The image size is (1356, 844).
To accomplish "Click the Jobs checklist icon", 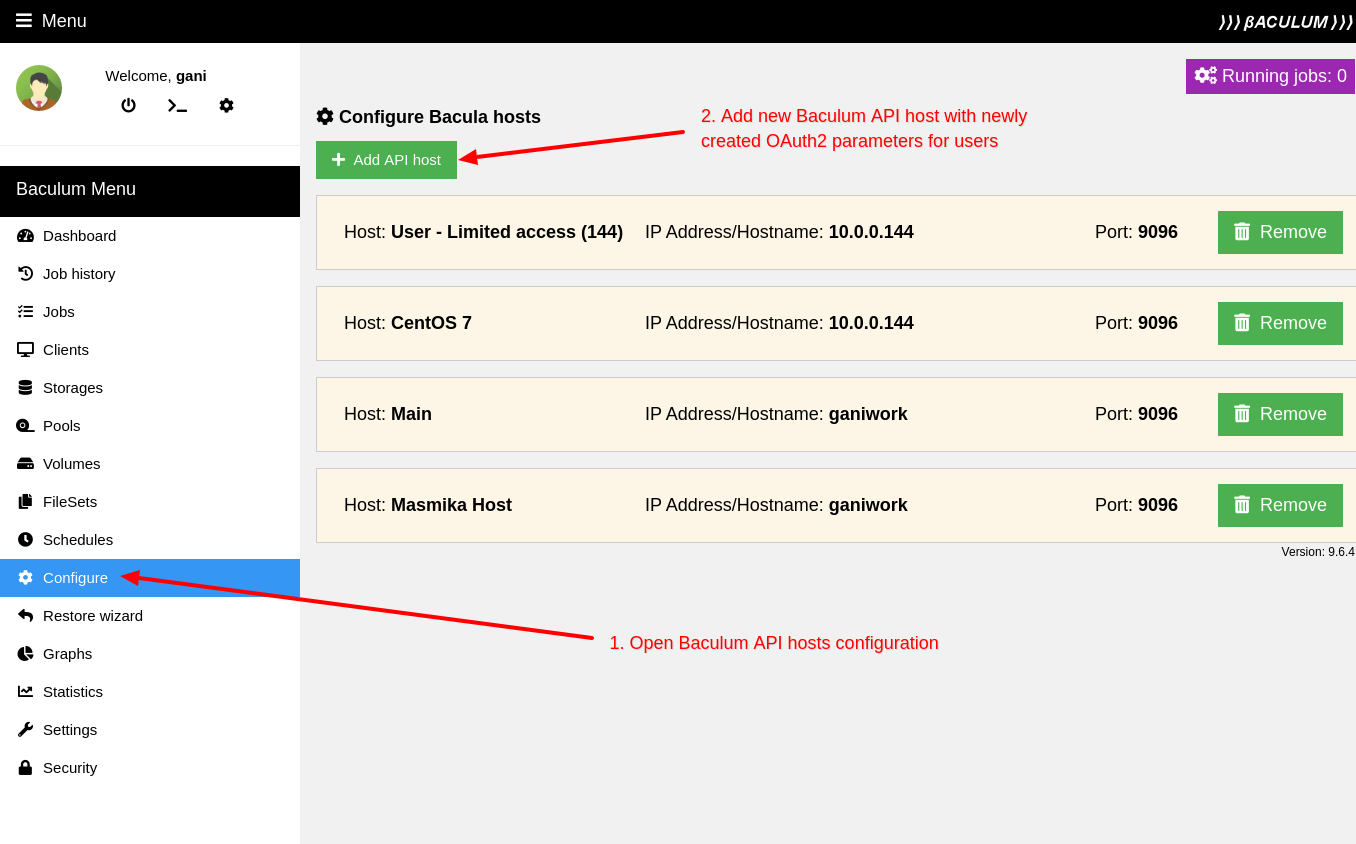I will tap(25, 312).
